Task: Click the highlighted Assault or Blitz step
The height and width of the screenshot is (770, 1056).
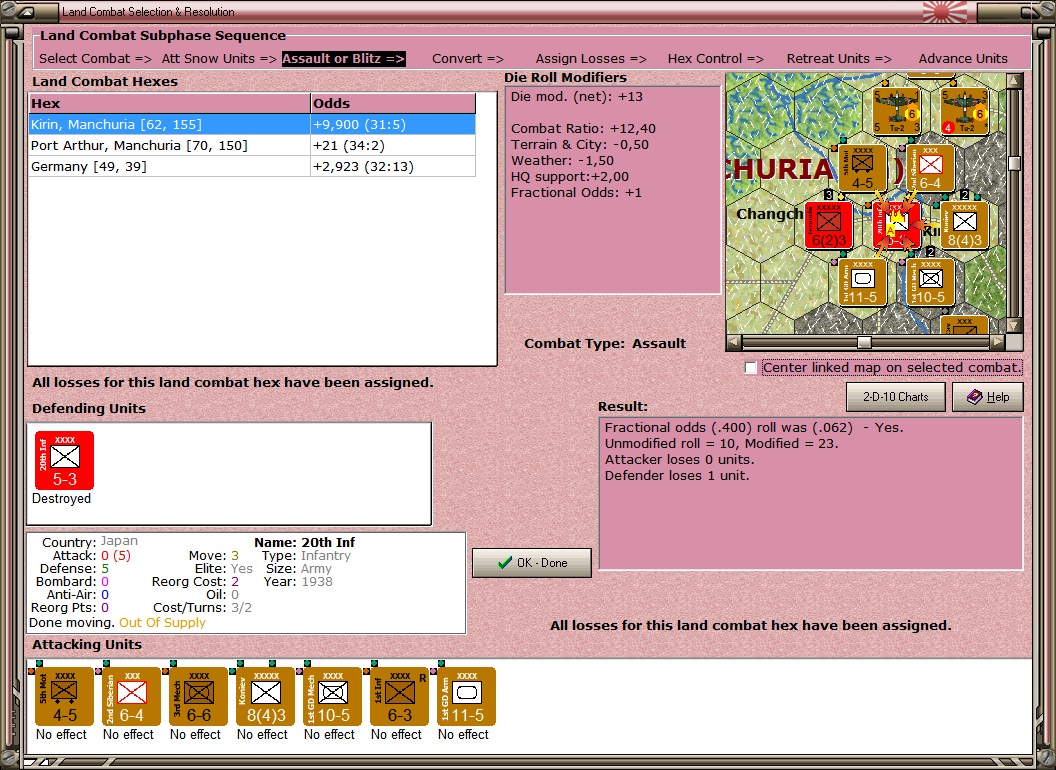Action: coord(343,59)
